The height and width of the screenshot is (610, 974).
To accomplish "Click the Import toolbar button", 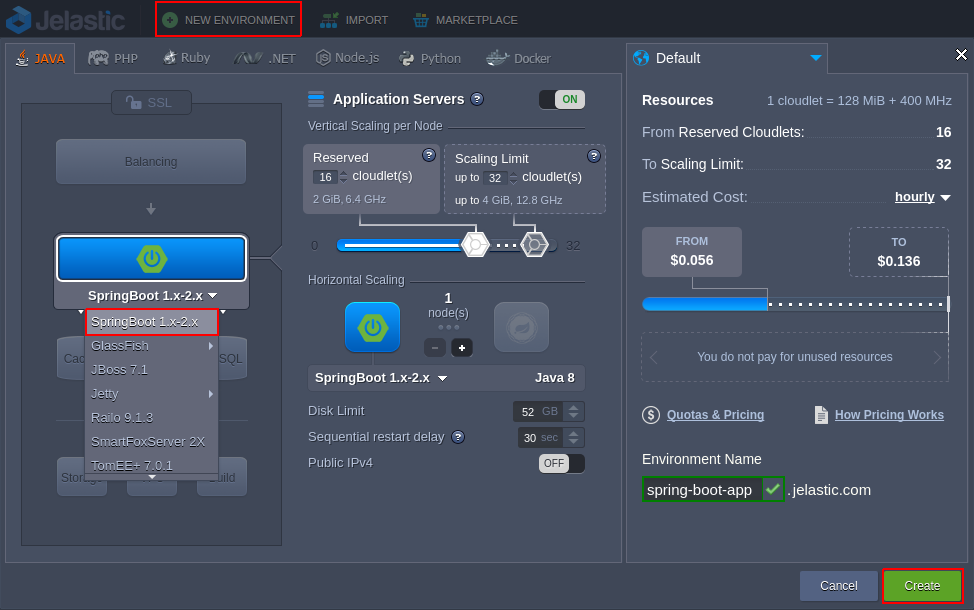I will (354, 20).
